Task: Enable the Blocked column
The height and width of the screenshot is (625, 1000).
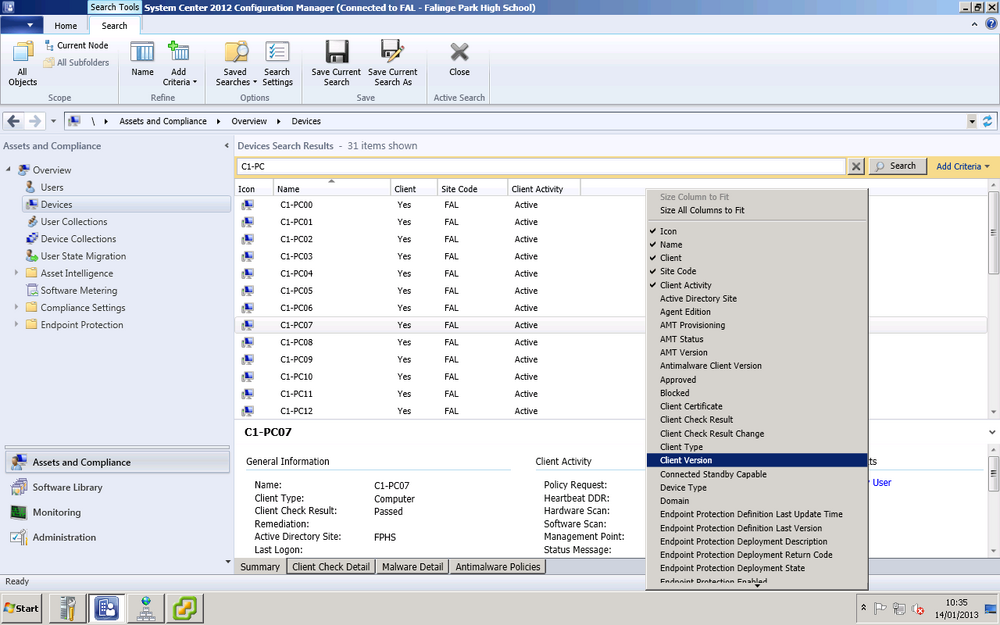Action: tap(756, 393)
